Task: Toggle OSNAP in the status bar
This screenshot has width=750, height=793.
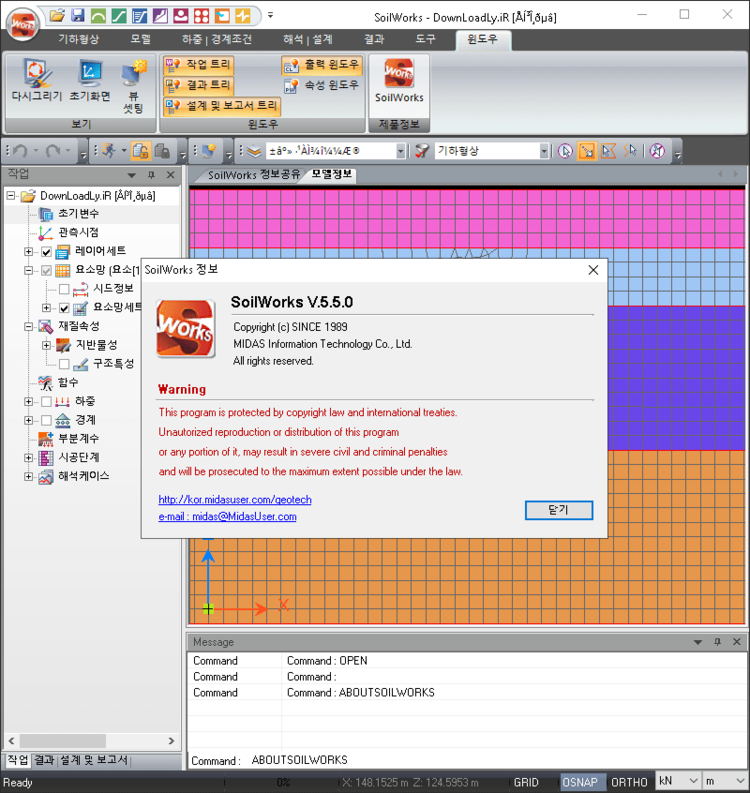Action: (579, 782)
